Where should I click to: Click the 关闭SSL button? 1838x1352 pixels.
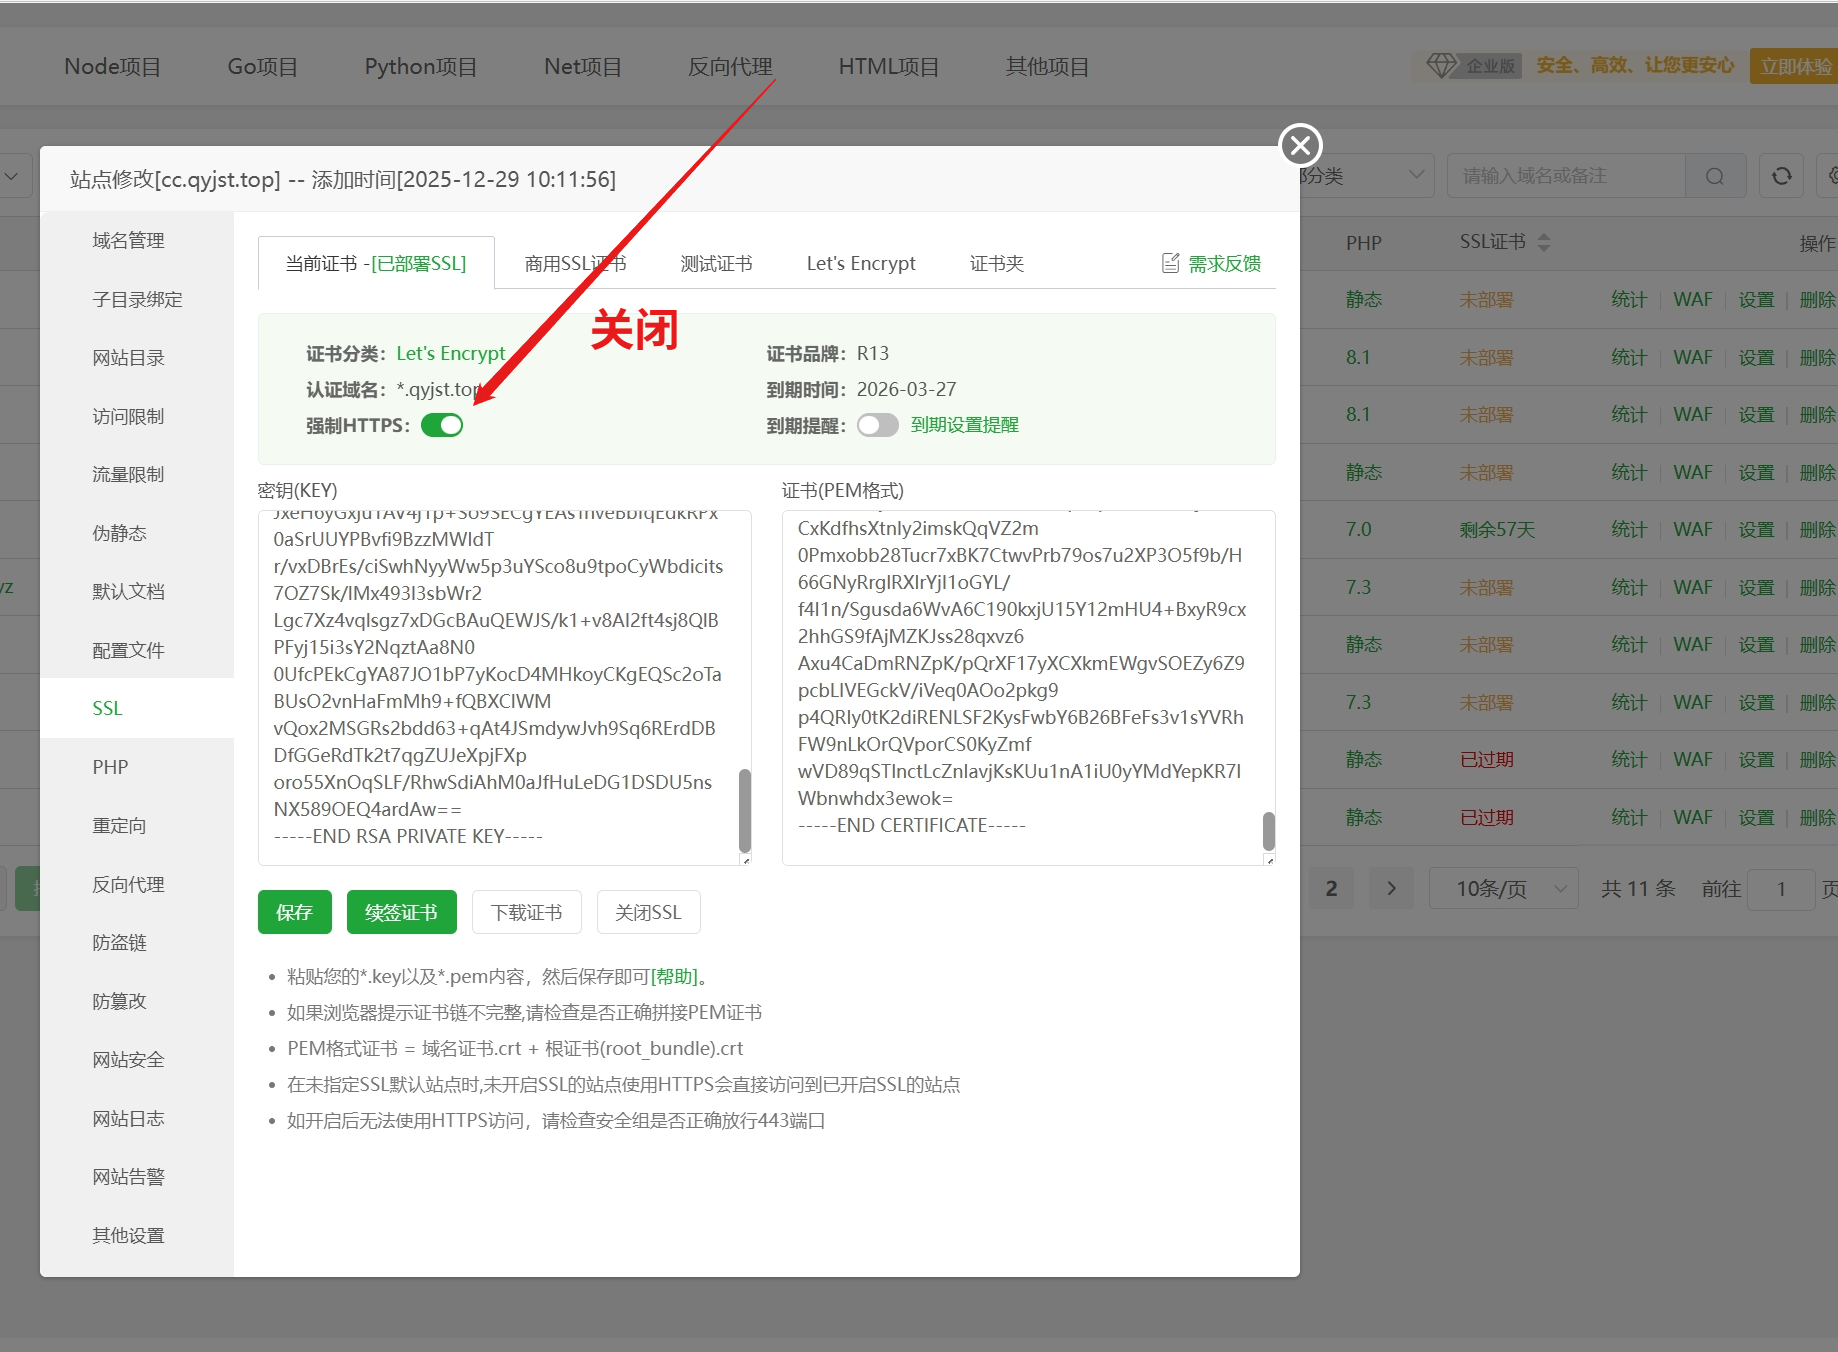[648, 912]
